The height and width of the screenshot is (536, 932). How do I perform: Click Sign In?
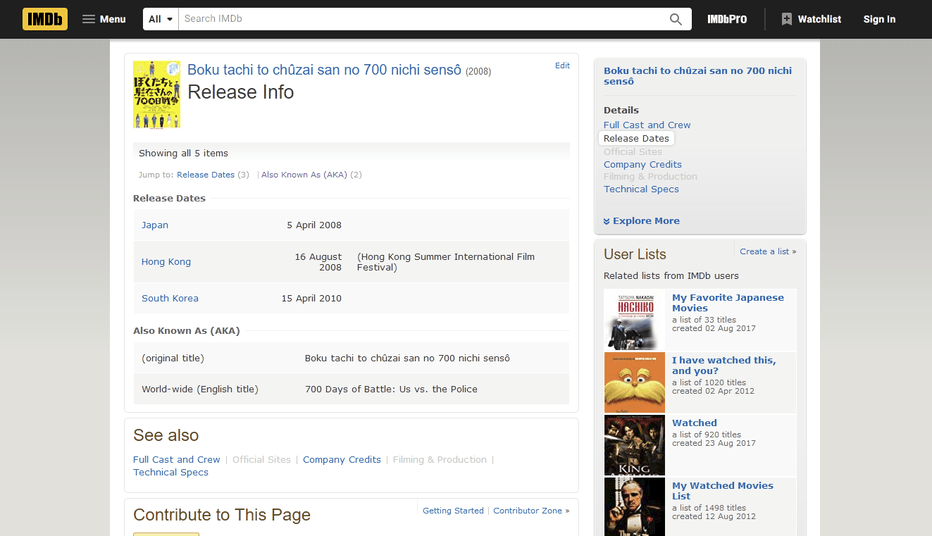879,19
